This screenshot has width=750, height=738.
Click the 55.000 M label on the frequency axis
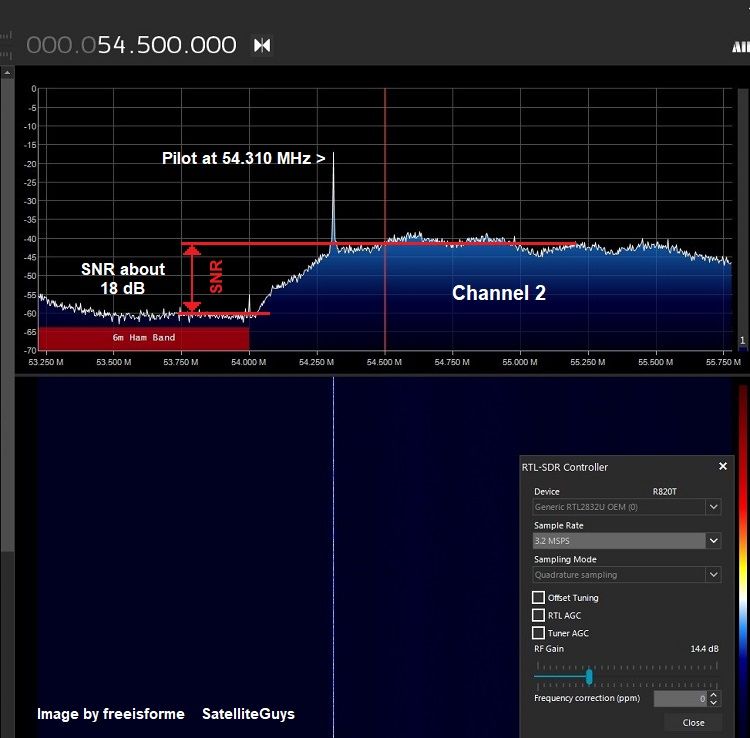tap(520, 362)
